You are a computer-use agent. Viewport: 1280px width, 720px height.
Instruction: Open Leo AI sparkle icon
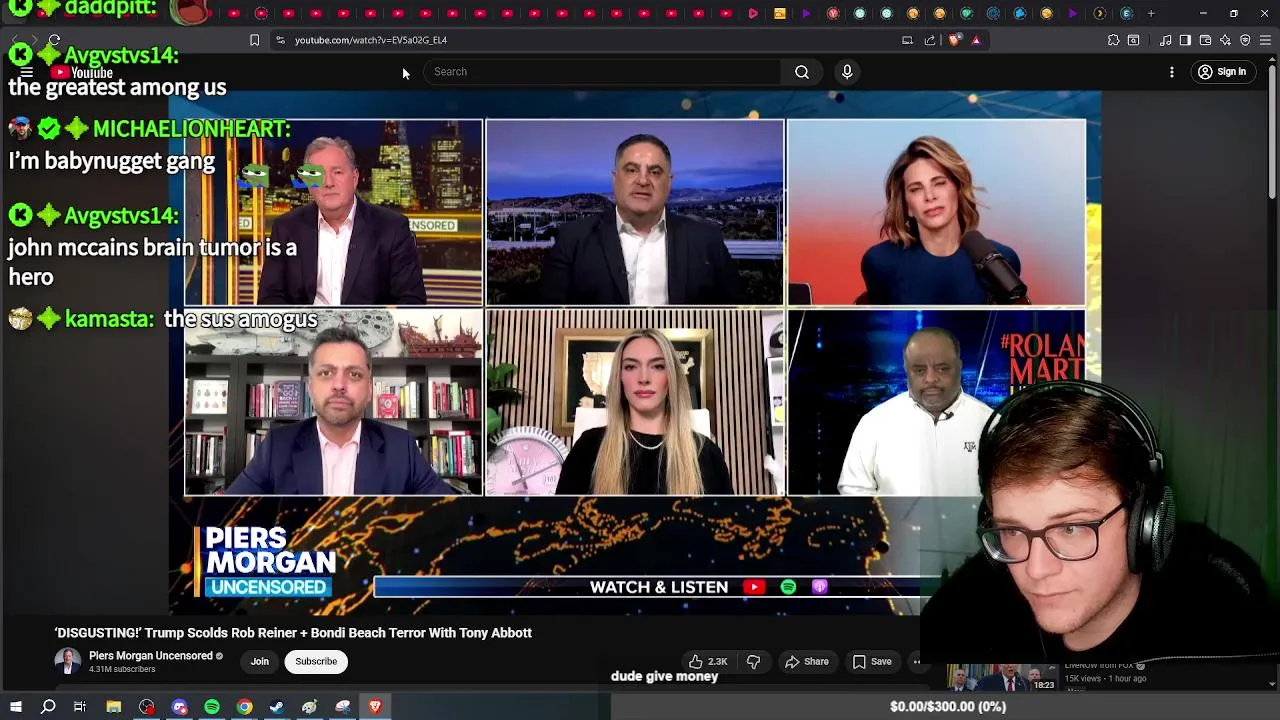(1225, 40)
